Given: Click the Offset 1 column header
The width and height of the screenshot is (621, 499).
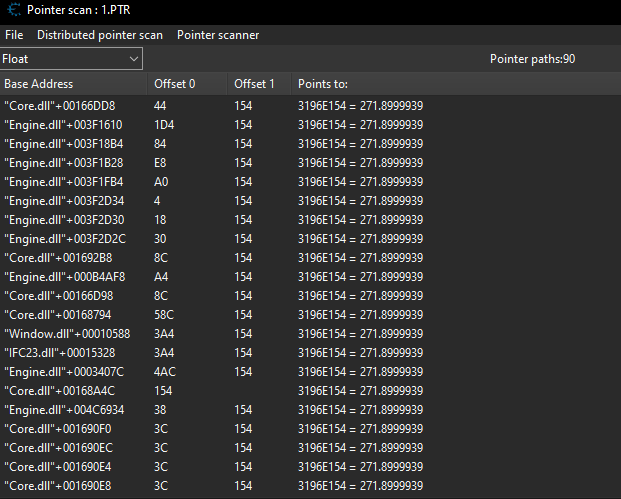Looking at the screenshot, I should 254,83.
